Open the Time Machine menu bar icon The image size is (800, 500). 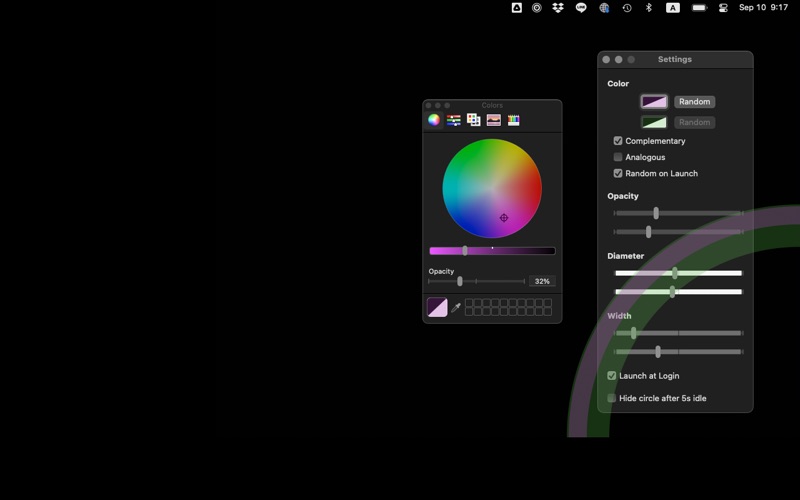(627, 8)
